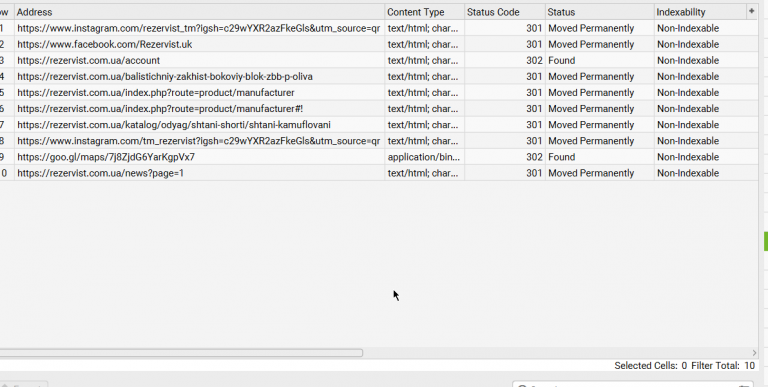Viewport: 768px width, 387px height.
Task: Click status code 302 in the goo.gl row
Action: coord(505,157)
